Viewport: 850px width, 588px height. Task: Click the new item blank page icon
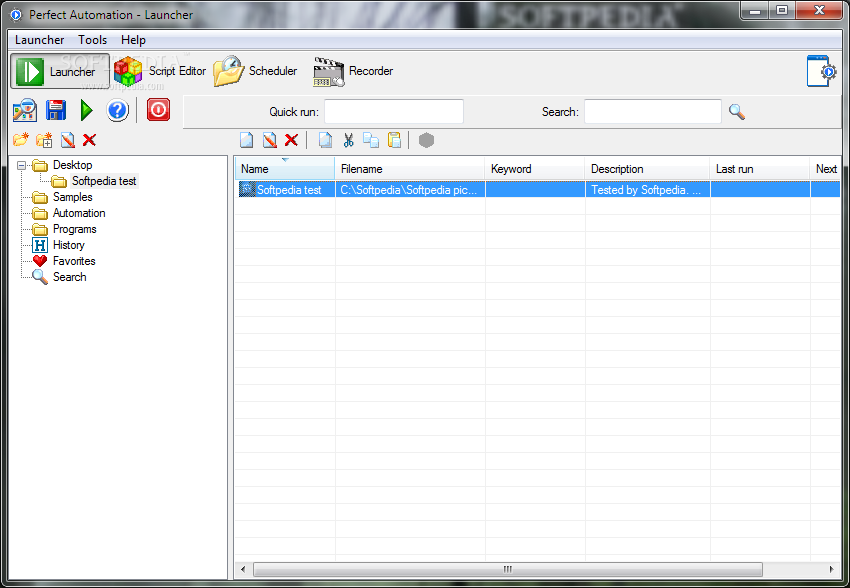247,140
